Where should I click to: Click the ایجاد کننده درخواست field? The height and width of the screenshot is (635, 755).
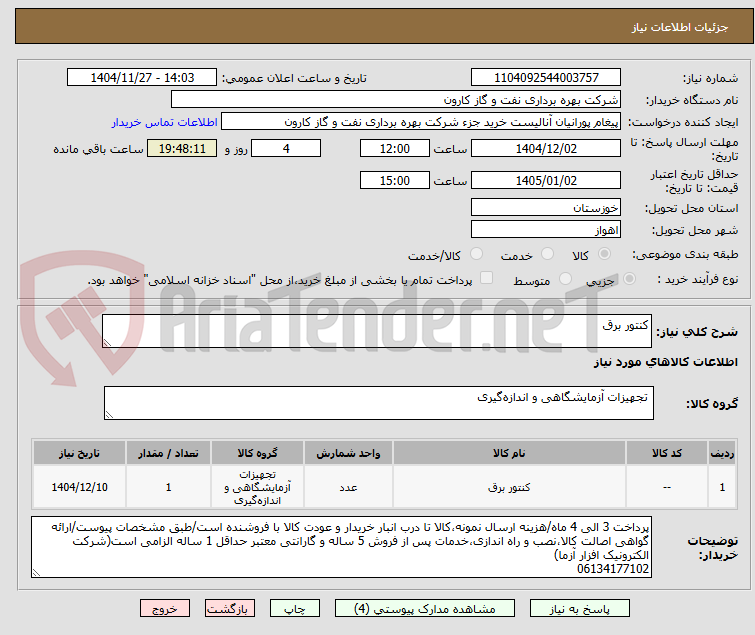tap(420, 122)
